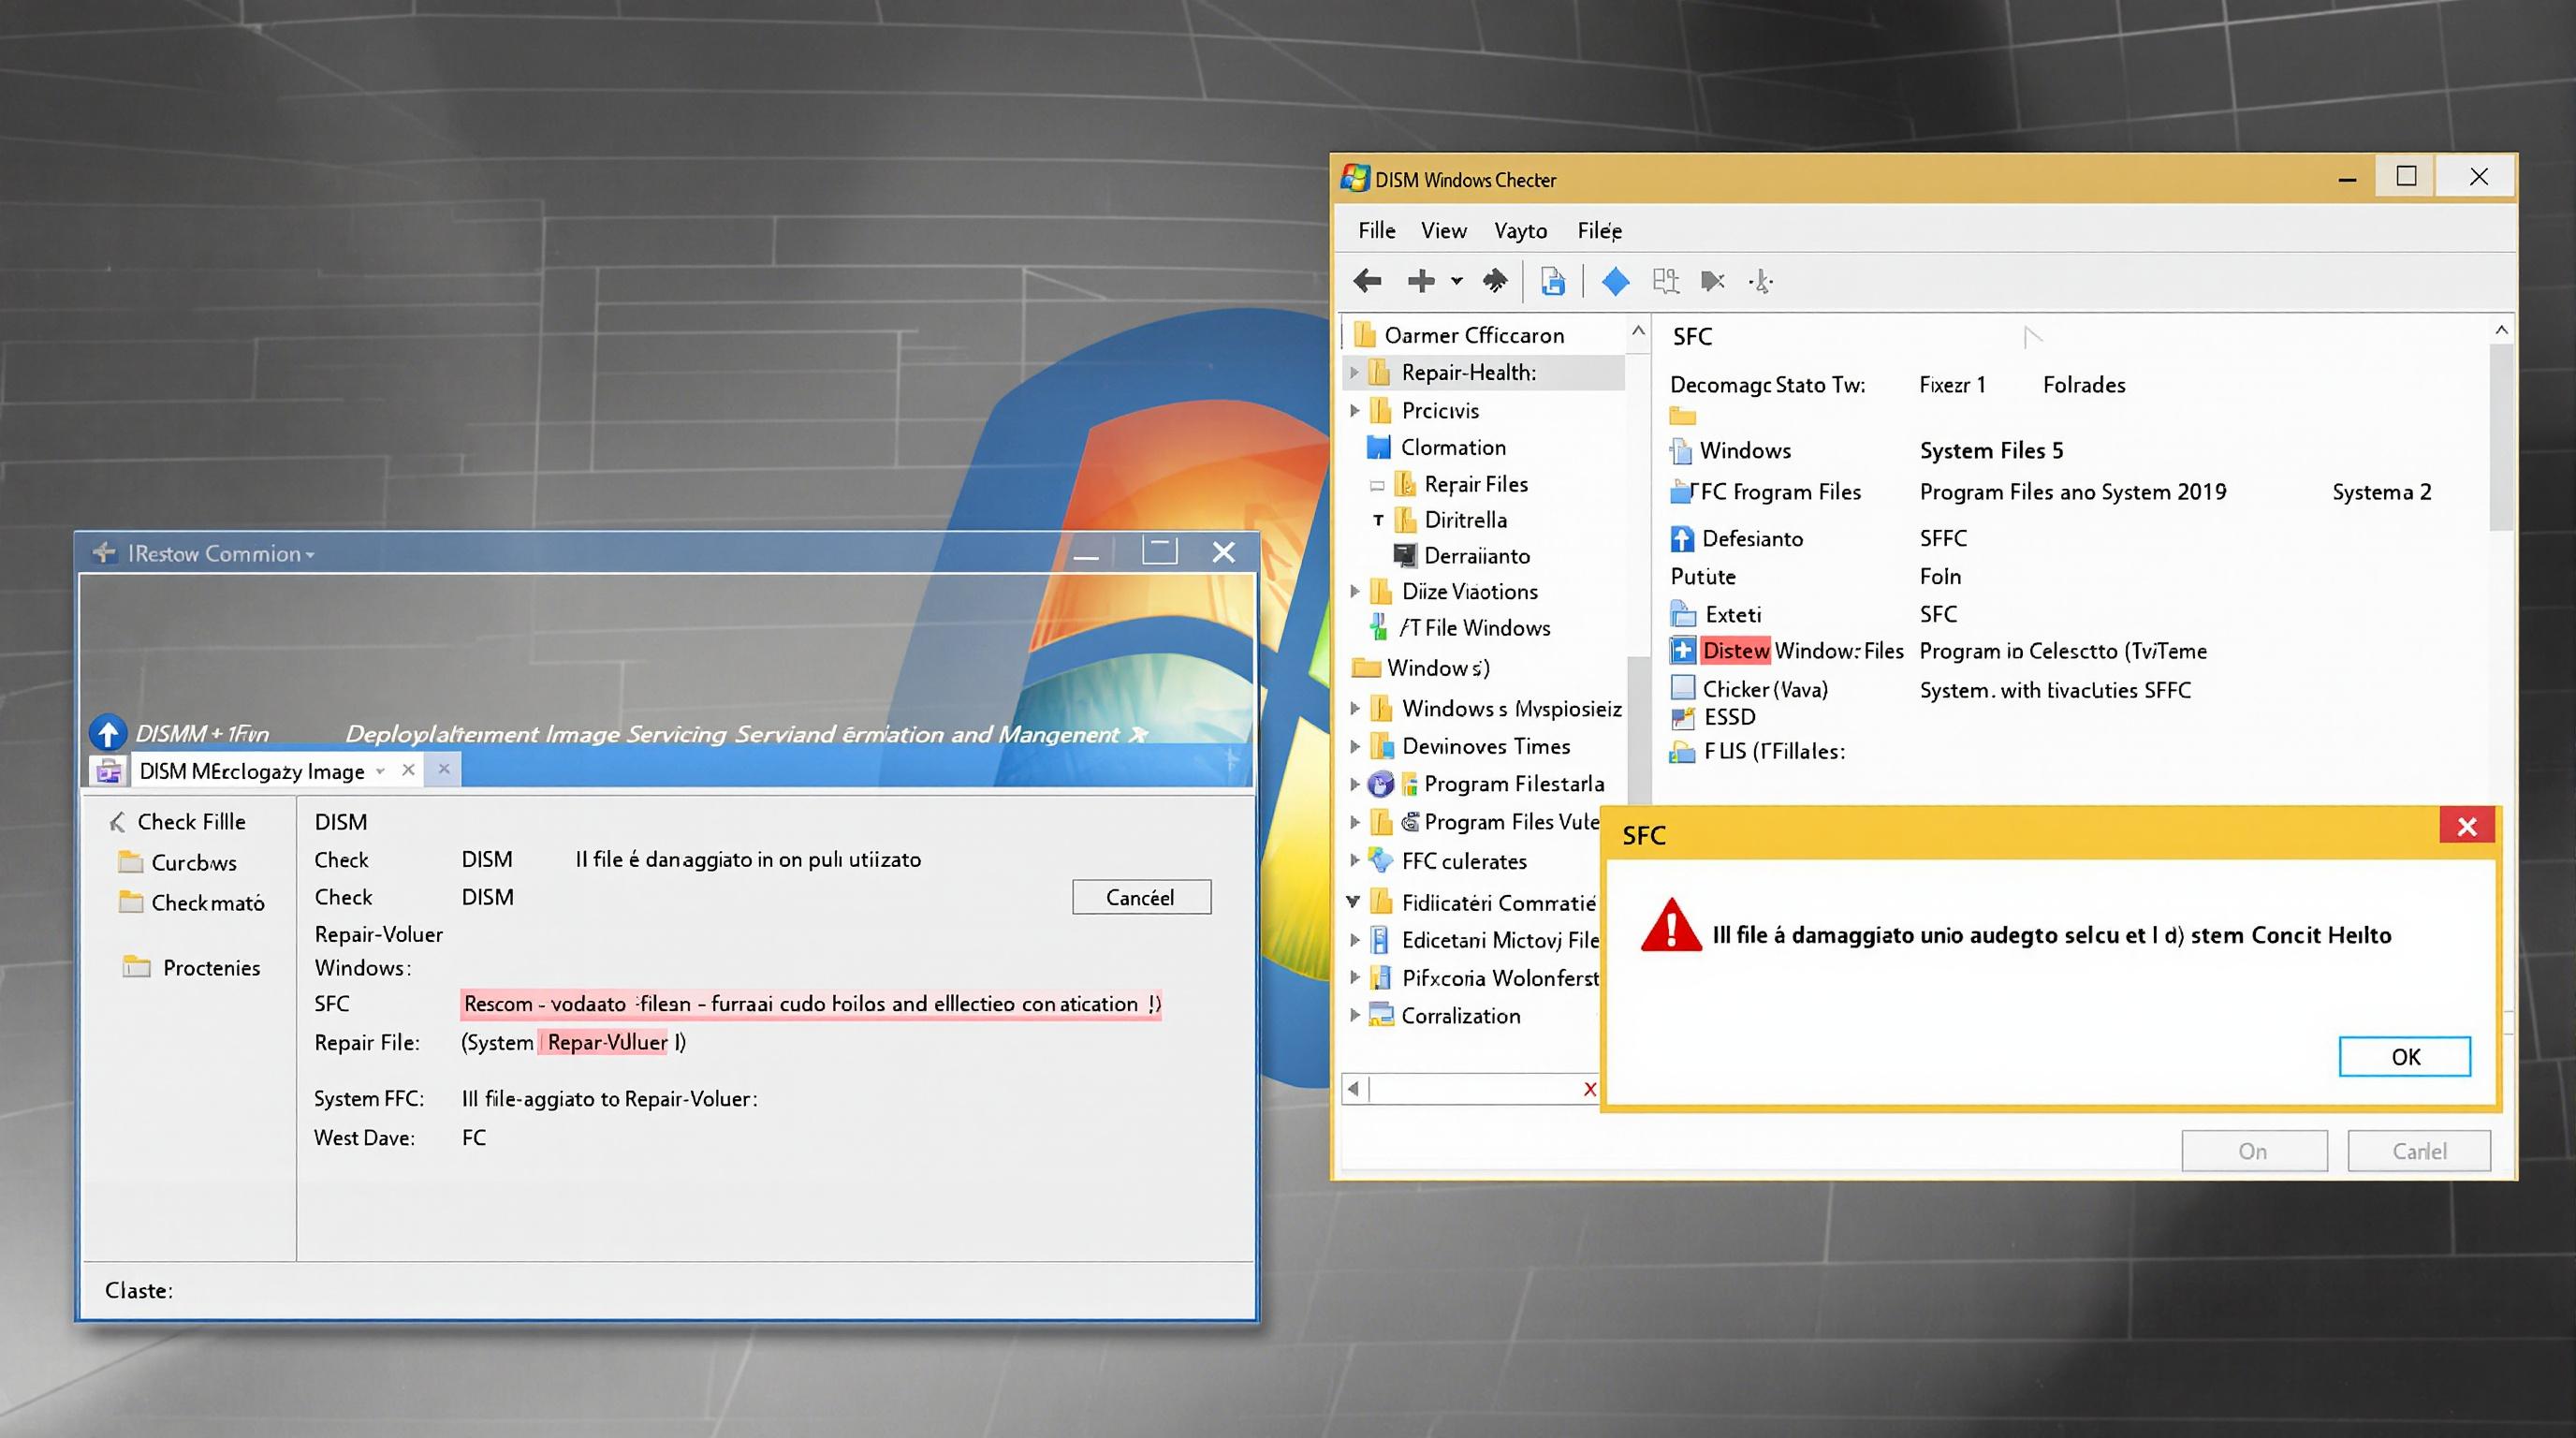Click the export arrow toolbar icon
2576x1438 pixels.
1713,281
